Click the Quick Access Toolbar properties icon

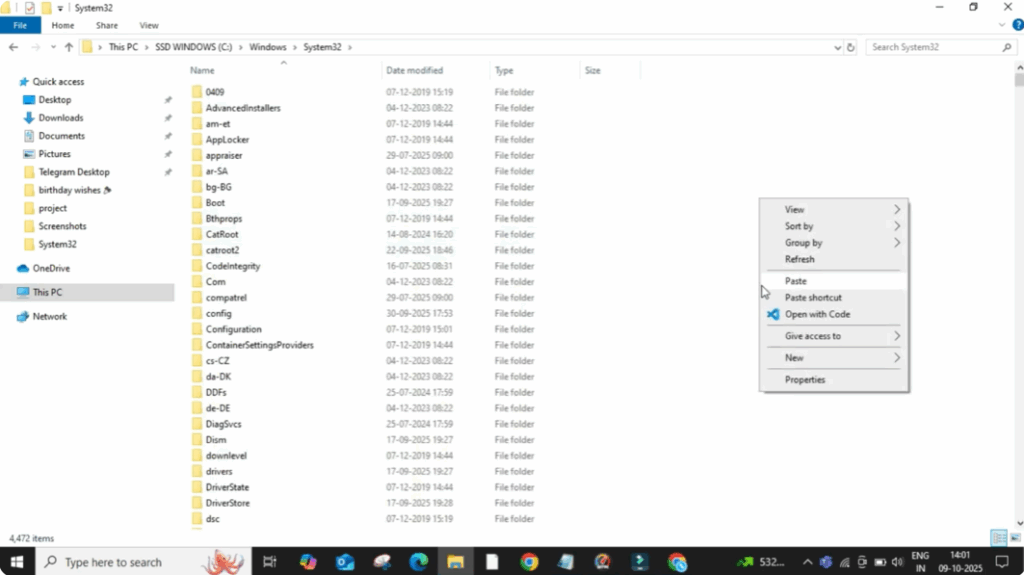click(29, 8)
